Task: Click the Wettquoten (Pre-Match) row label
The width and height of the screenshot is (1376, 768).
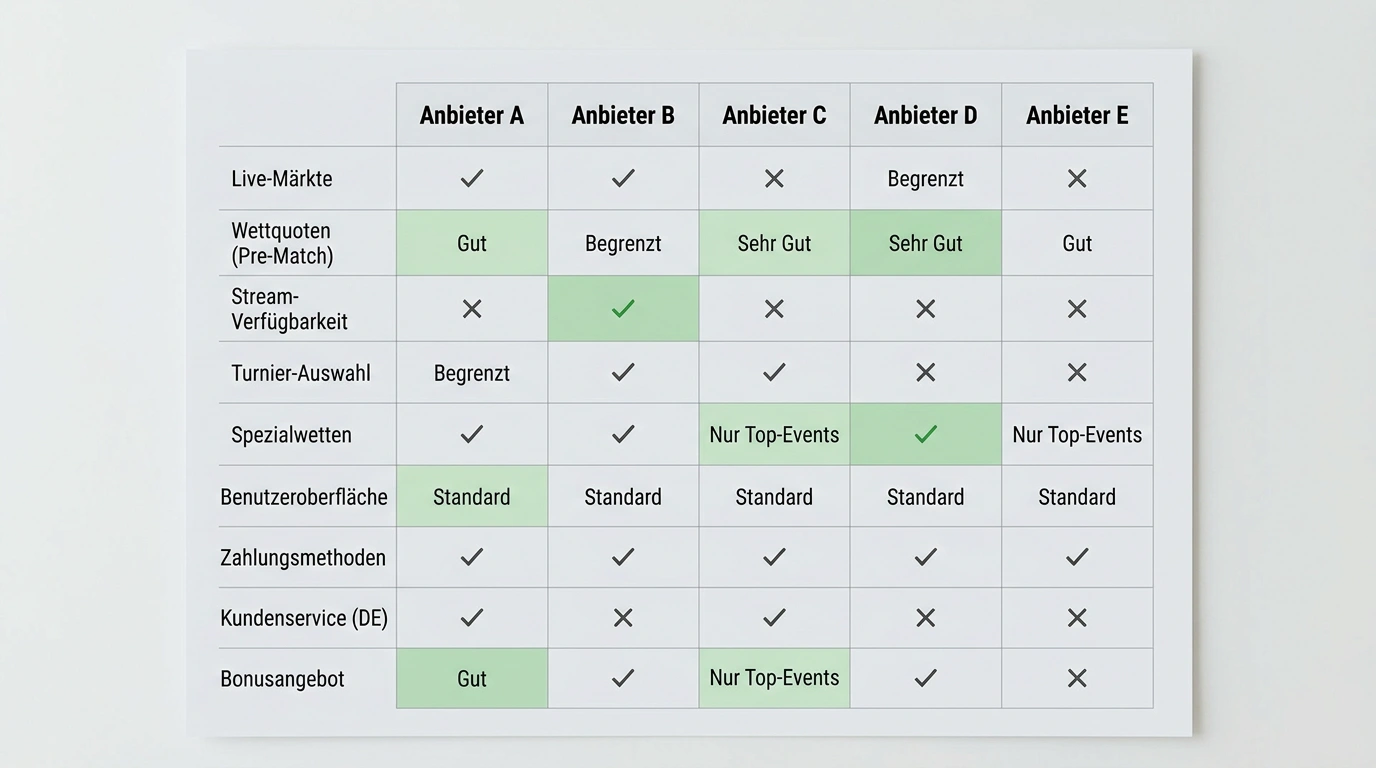Action: point(282,243)
